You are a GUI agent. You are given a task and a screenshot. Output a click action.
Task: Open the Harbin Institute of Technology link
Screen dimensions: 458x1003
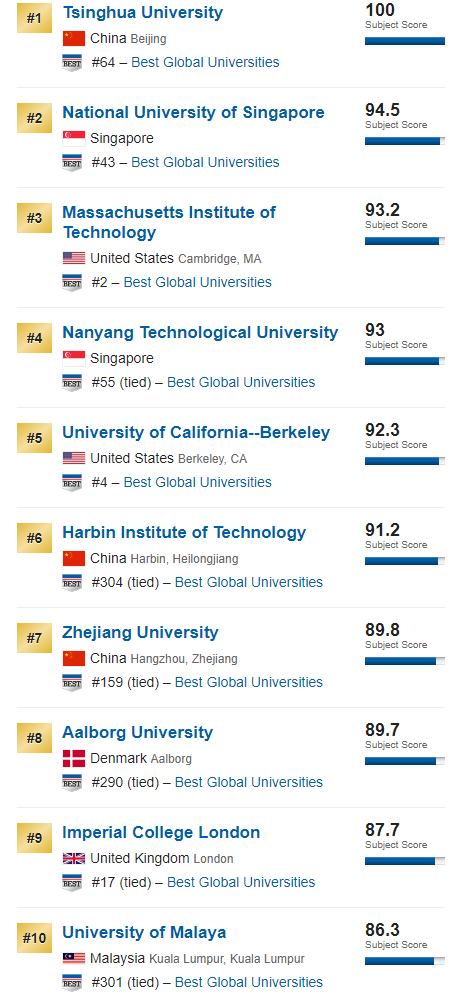[184, 532]
